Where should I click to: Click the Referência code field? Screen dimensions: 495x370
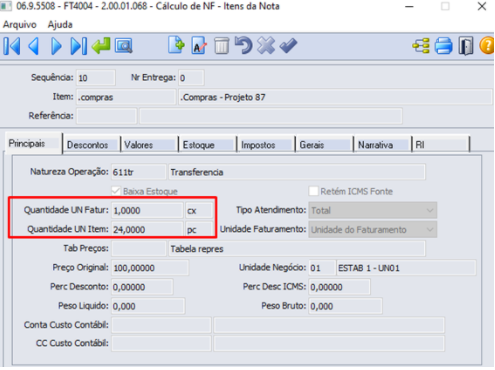(x=107, y=116)
